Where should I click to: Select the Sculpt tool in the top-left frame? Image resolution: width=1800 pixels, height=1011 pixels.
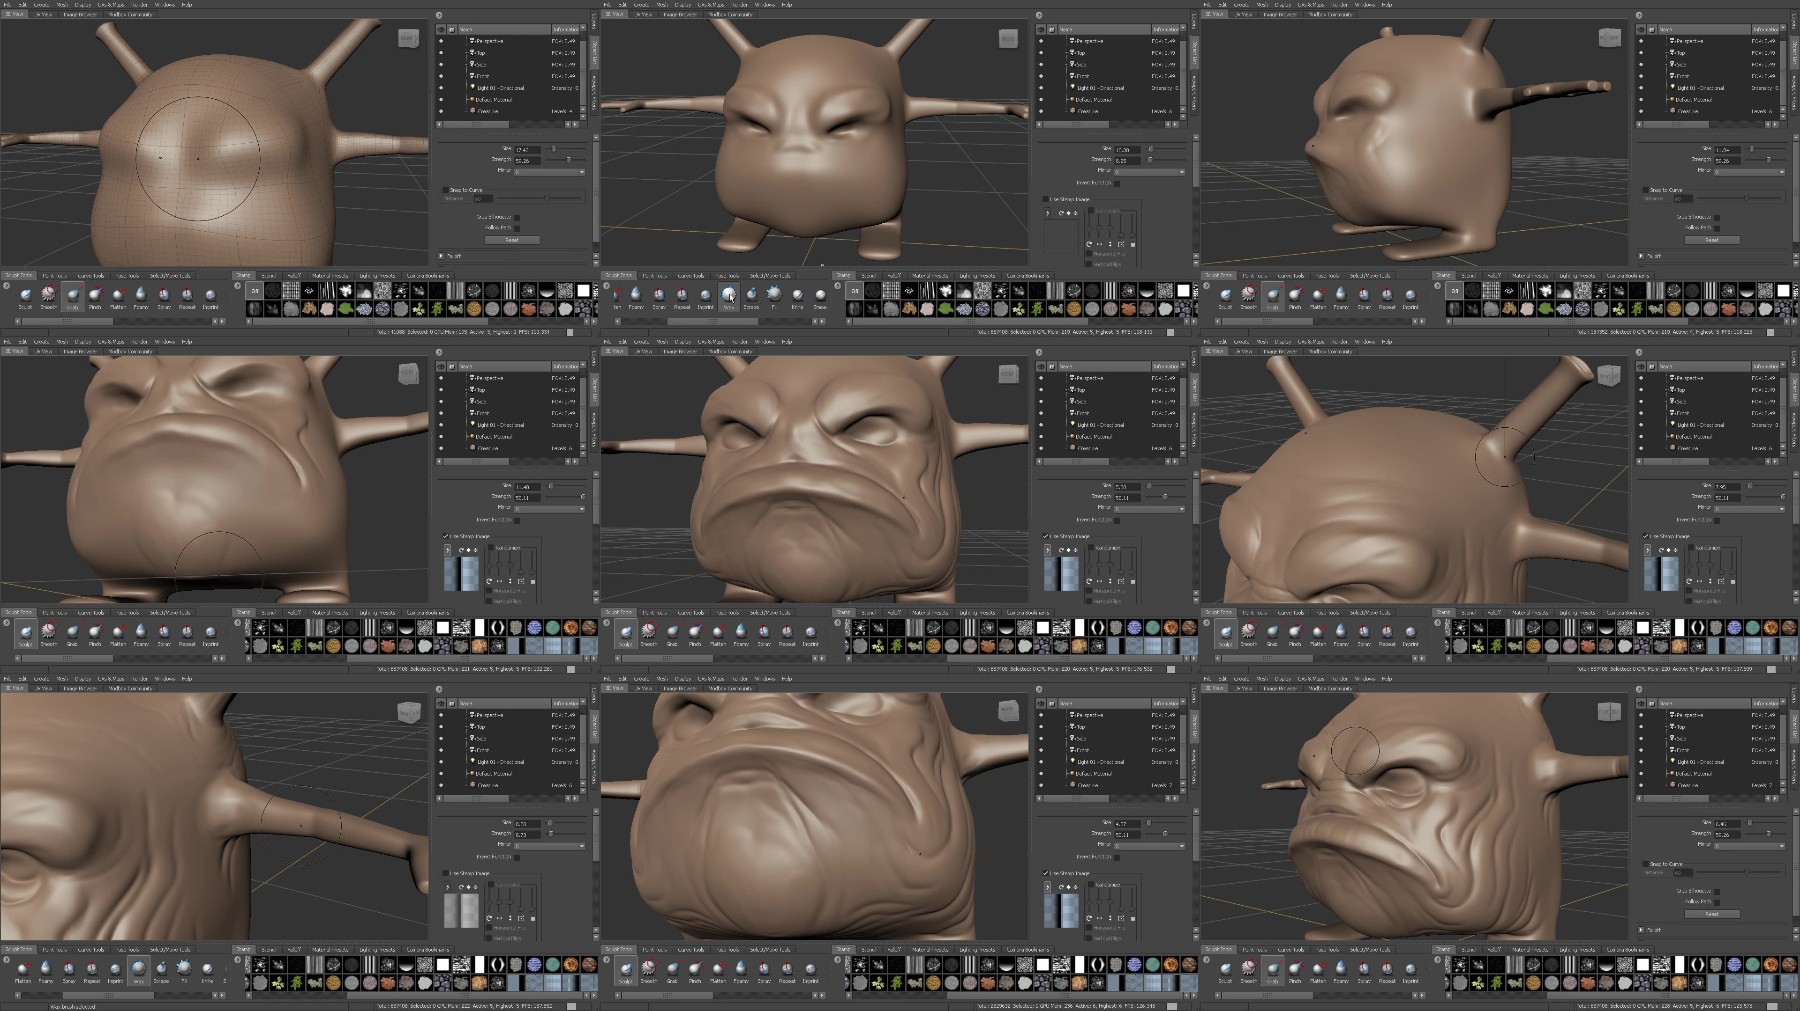pyautogui.click(x=25, y=297)
